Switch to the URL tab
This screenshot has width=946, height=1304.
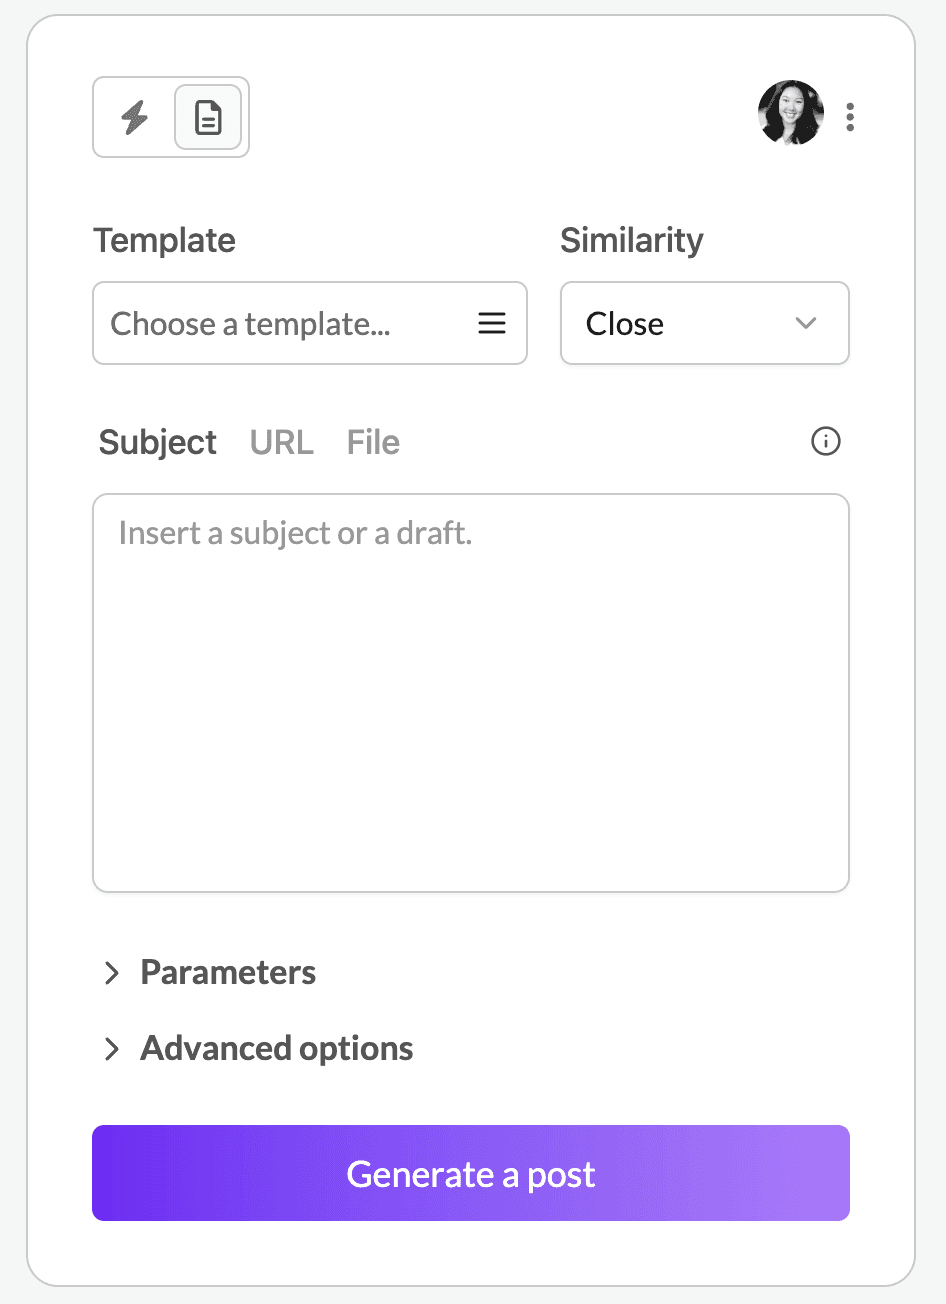[x=281, y=441]
